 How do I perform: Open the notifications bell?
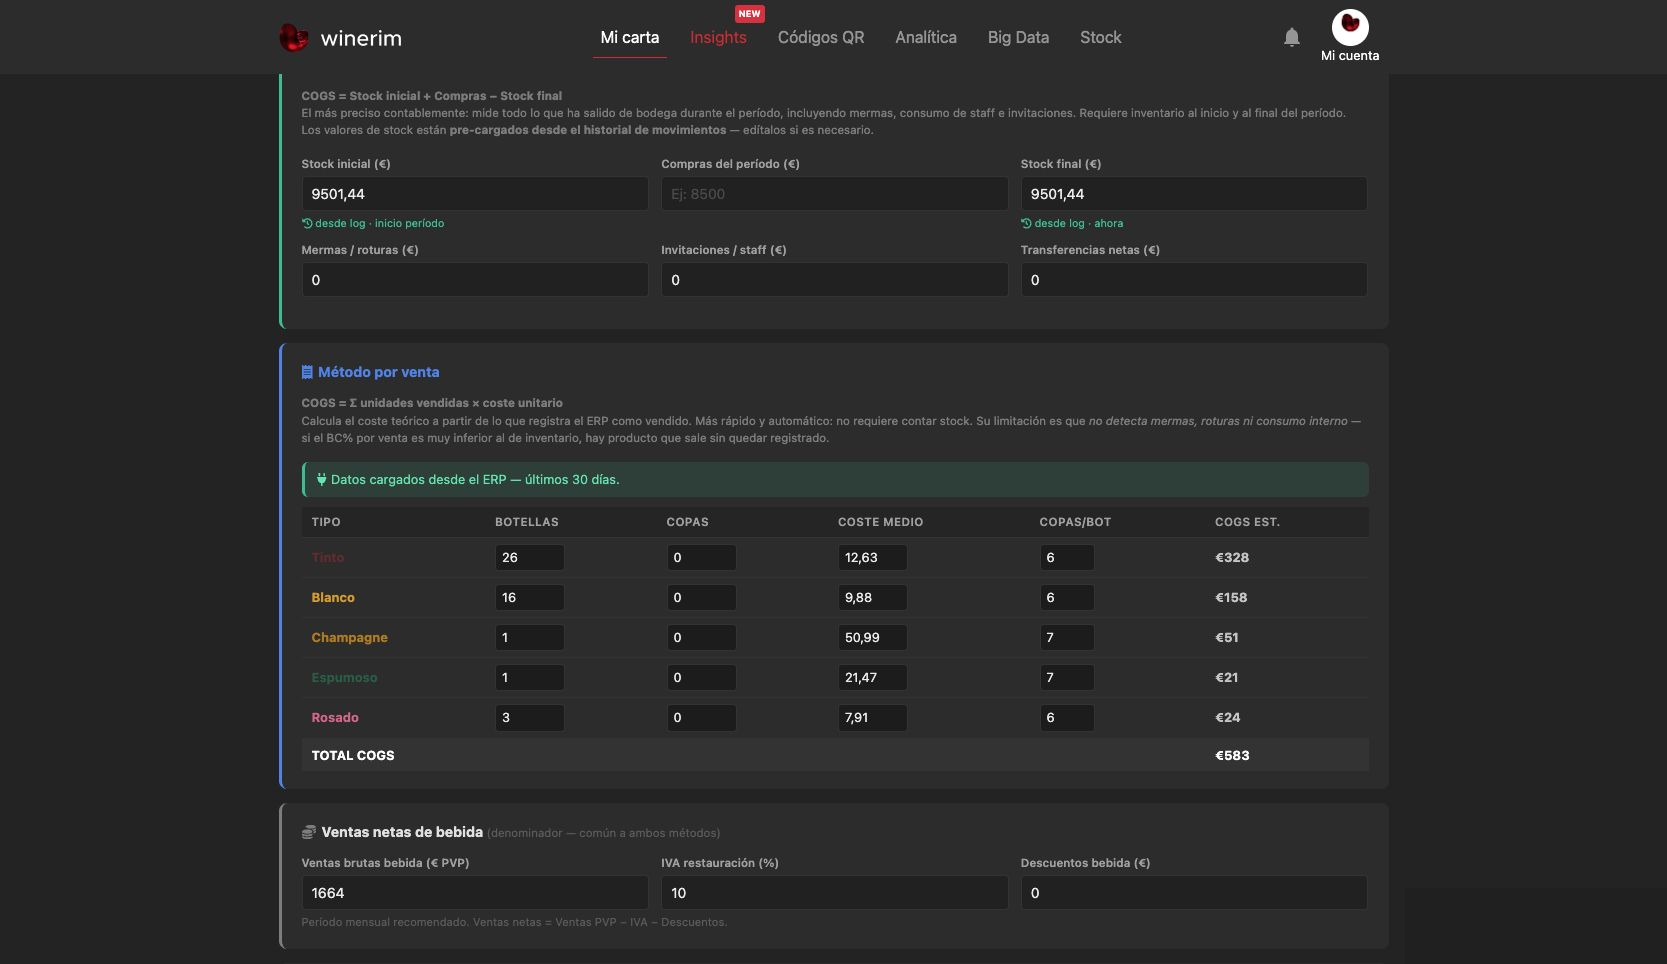pyautogui.click(x=1292, y=37)
